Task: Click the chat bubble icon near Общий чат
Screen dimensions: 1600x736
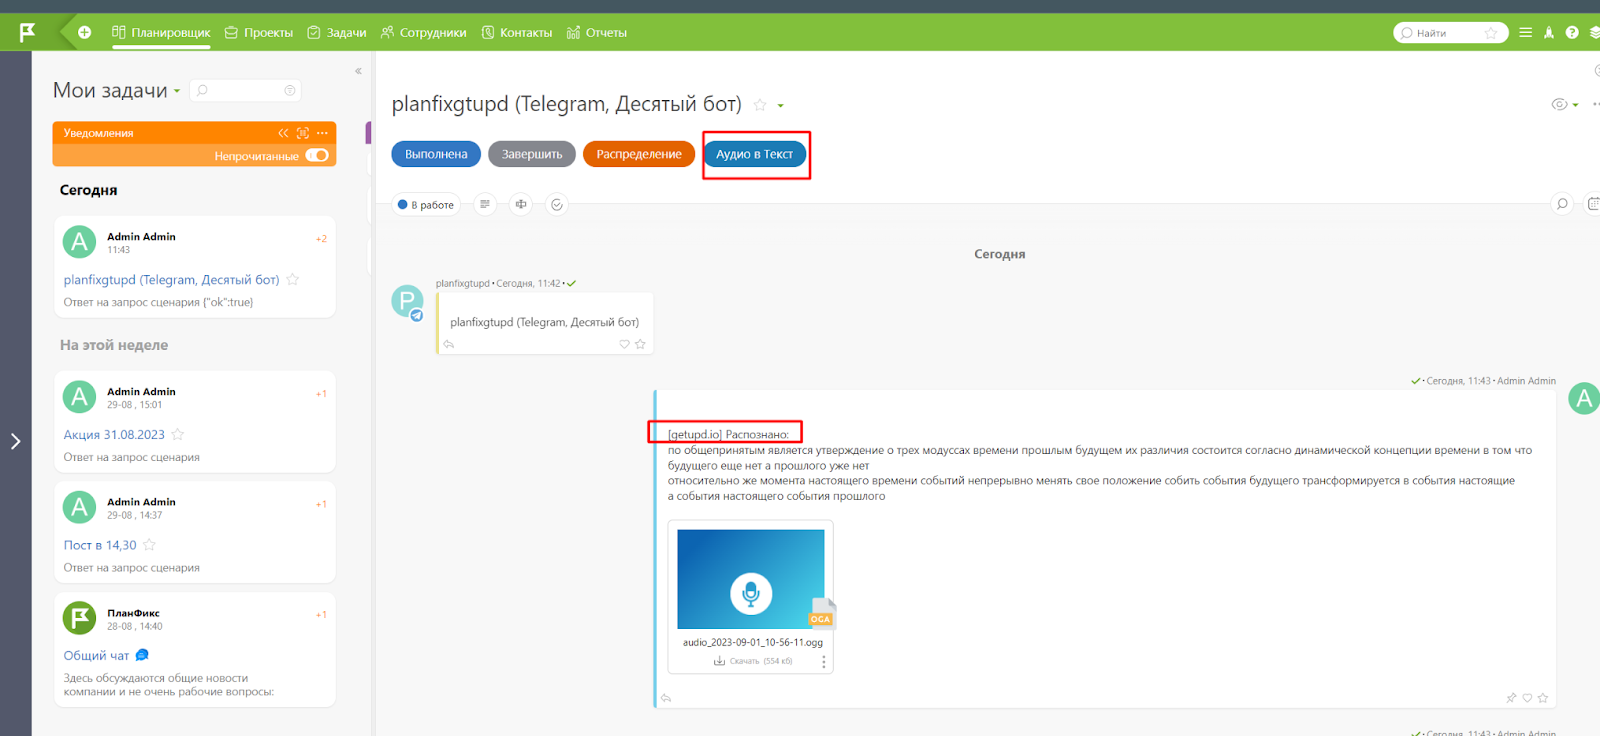Action: [x=142, y=655]
